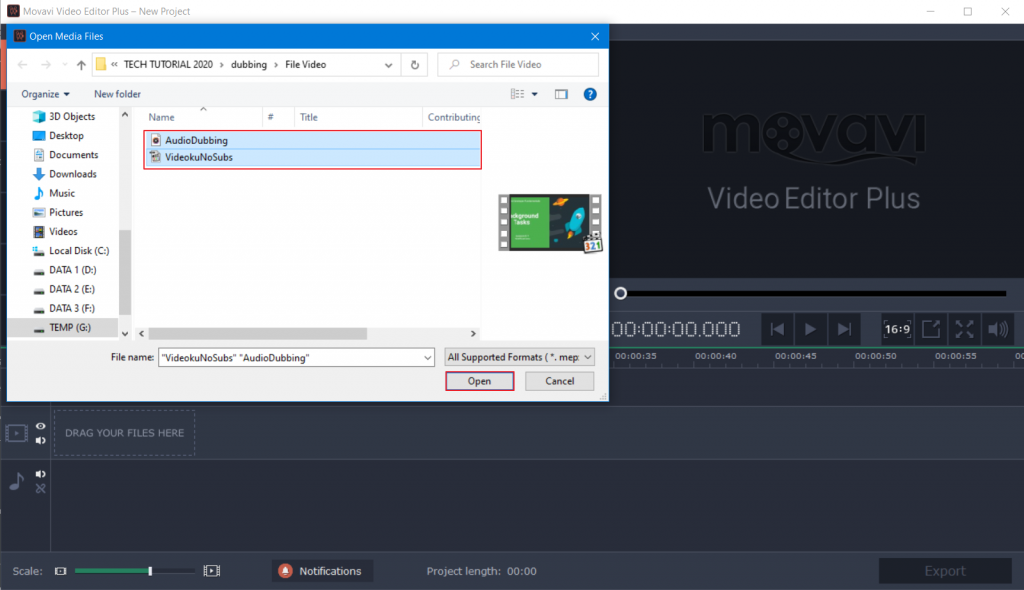This screenshot has width=1024, height=590.
Task: Mute the video track audio
Action: (x=40, y=440)
